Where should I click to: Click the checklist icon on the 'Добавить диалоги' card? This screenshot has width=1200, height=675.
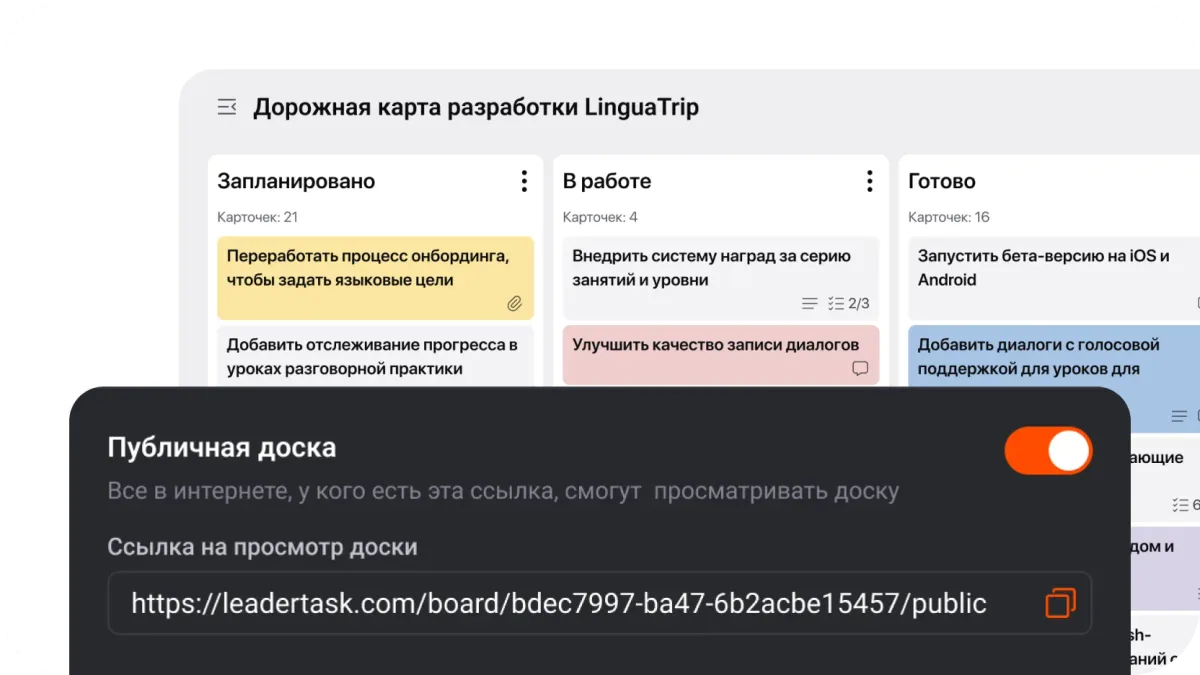[x=1182, y=414]
